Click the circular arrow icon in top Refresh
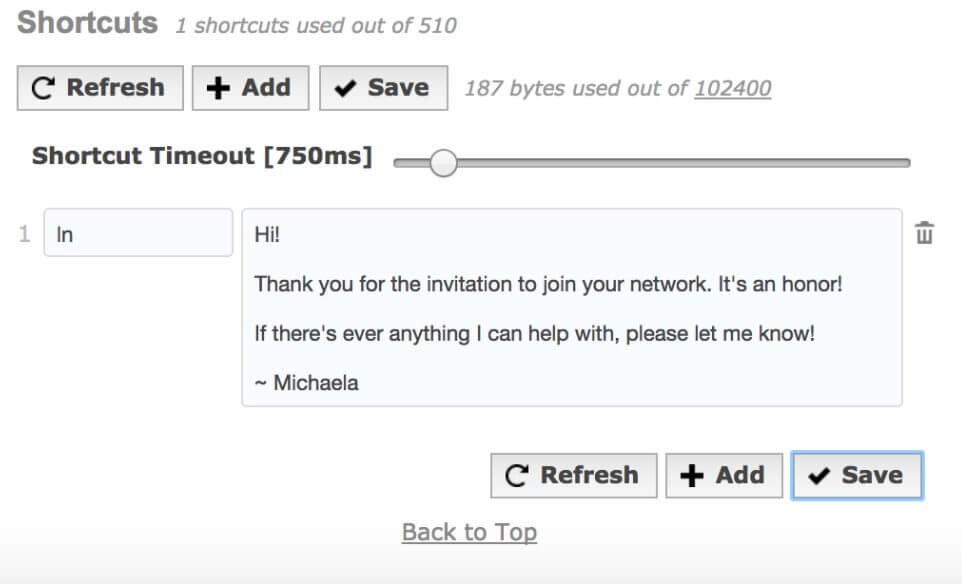This screenshot has height=584, width=962. pos(43,88)
